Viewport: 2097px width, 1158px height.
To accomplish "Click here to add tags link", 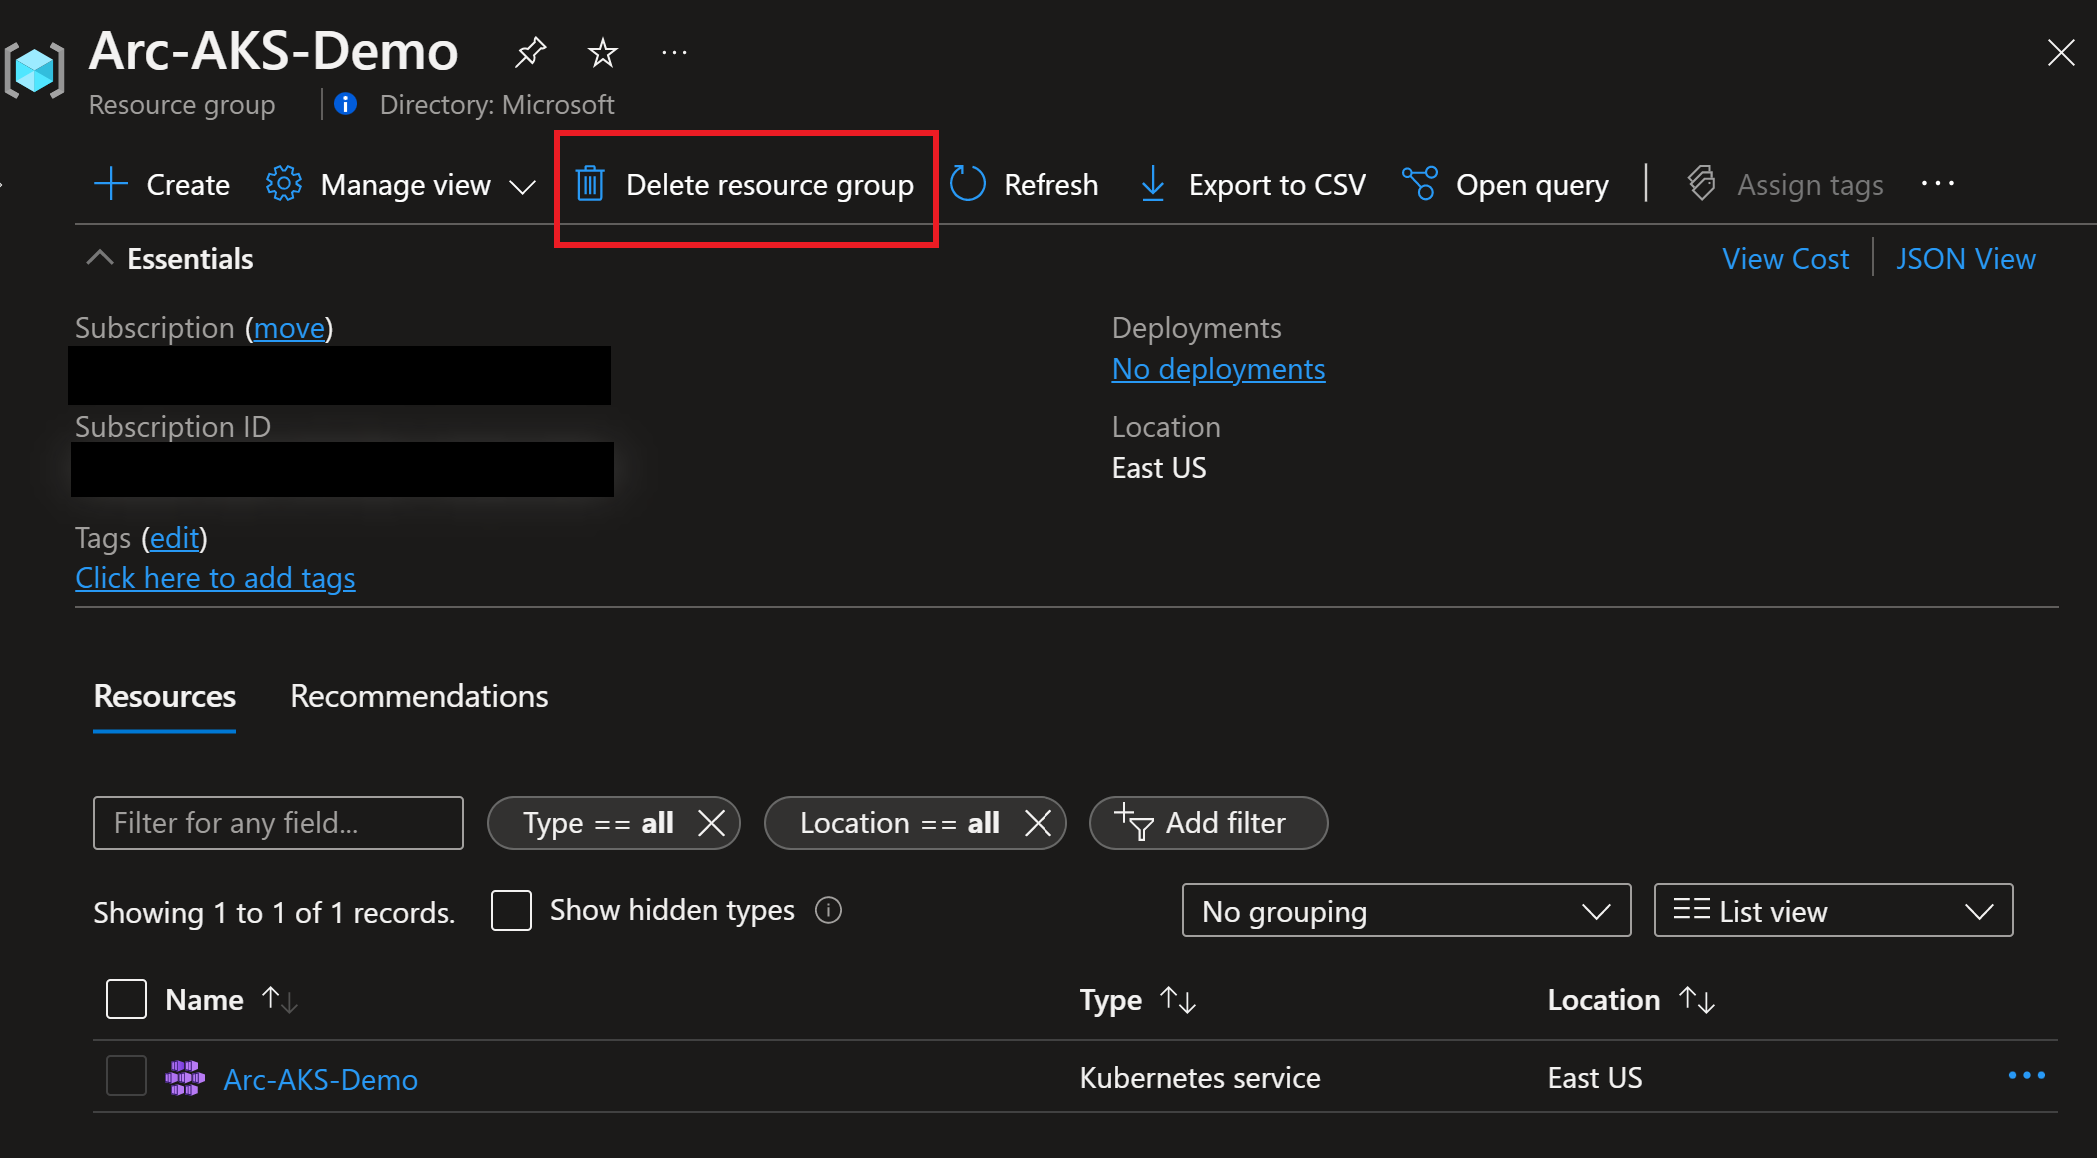I will 215,578.
